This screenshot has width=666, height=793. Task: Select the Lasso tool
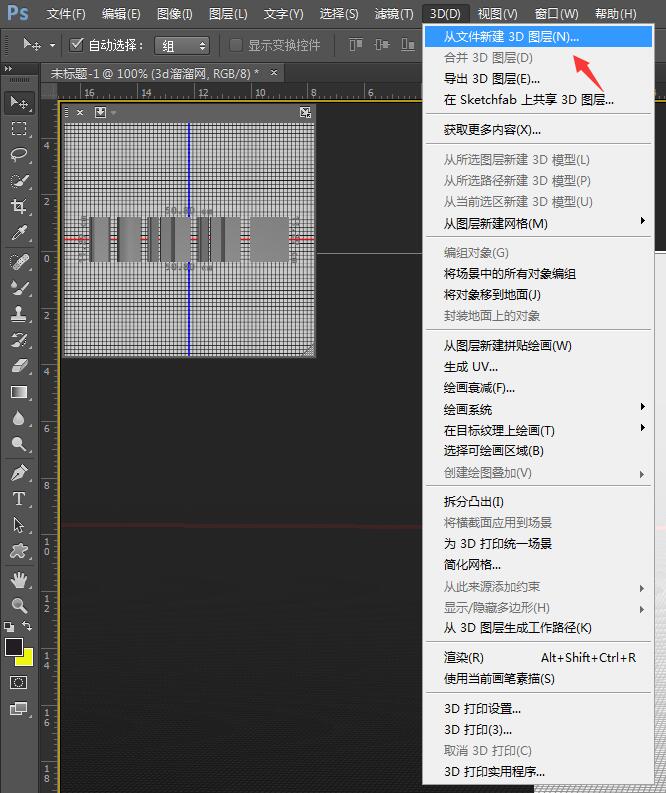(19, 154)
